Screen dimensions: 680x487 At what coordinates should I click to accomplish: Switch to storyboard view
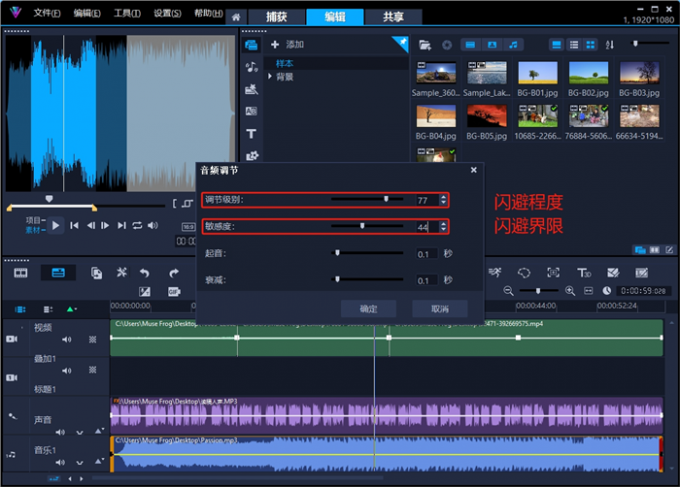pyautogui.click(x=20, y=273)
